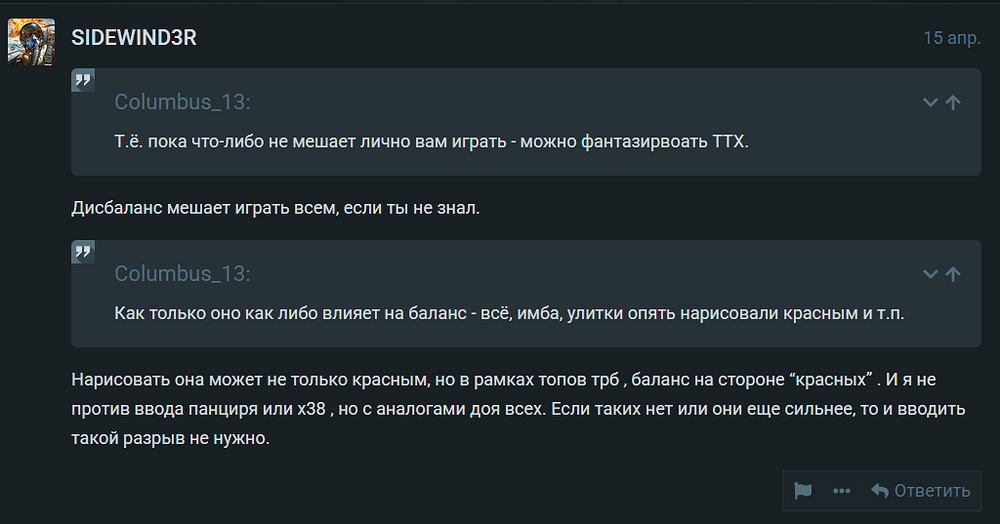Open SIDEWIND3R username profile link

click(134, 37)
